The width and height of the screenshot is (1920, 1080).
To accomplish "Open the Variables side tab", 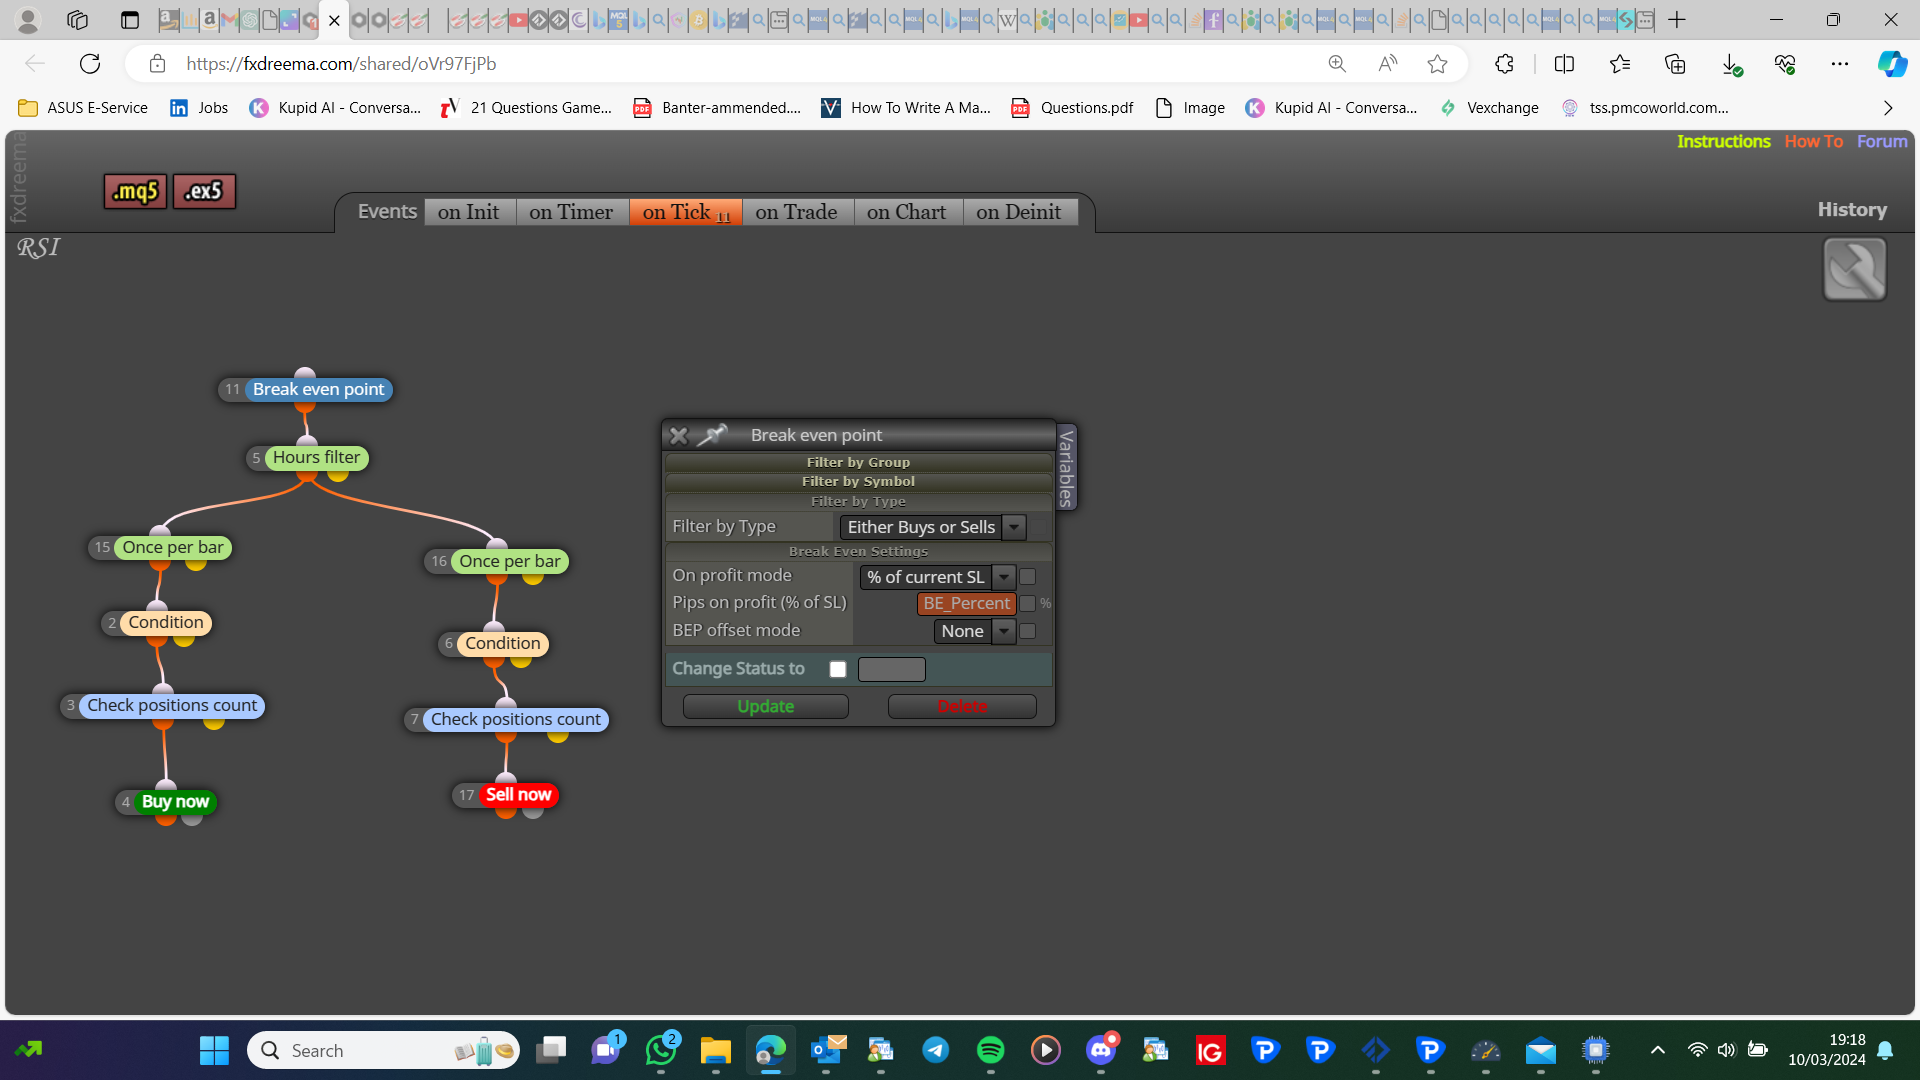I will click(x=1066, y=467).
